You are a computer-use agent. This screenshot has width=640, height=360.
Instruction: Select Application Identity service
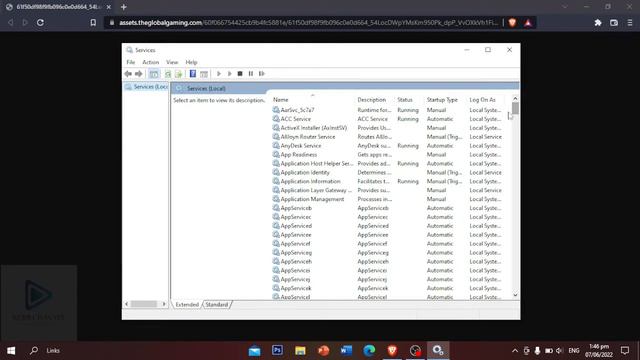[x=387, y=172]
